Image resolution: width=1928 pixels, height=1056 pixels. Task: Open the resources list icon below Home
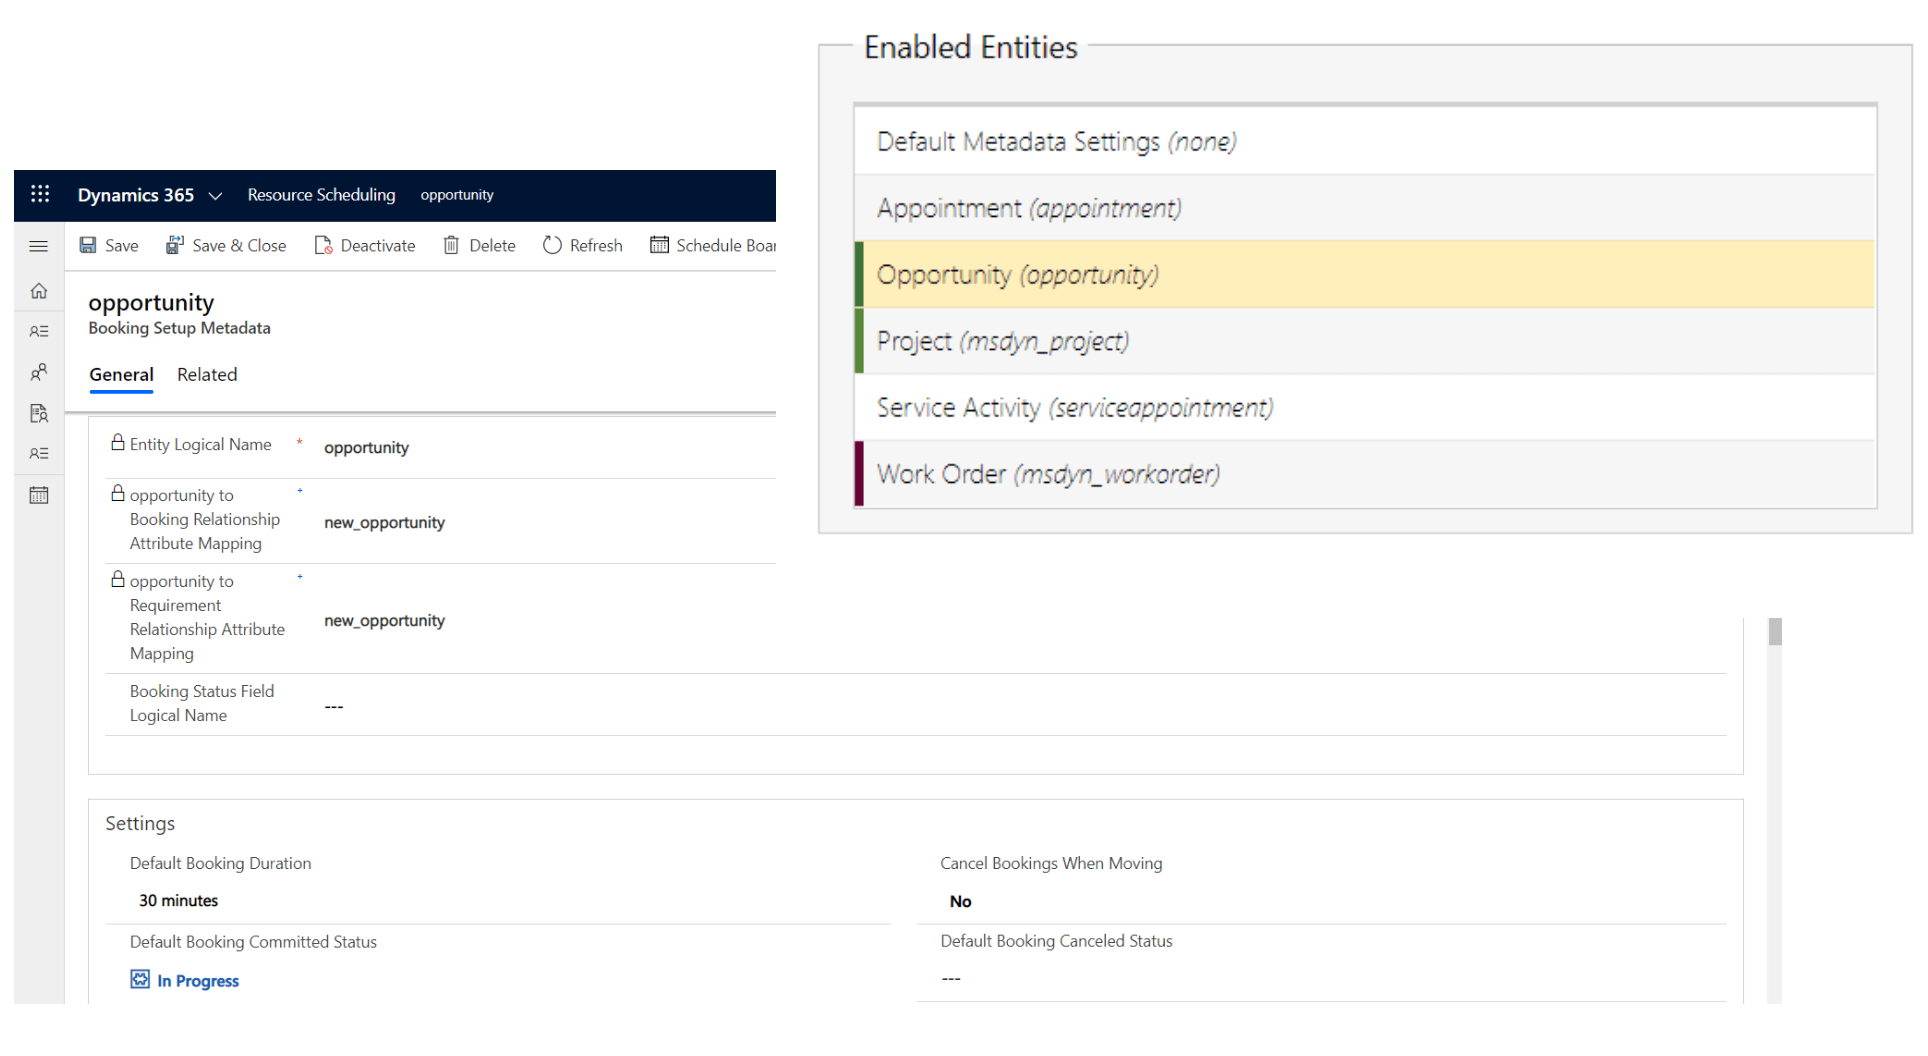click(39, 331)
